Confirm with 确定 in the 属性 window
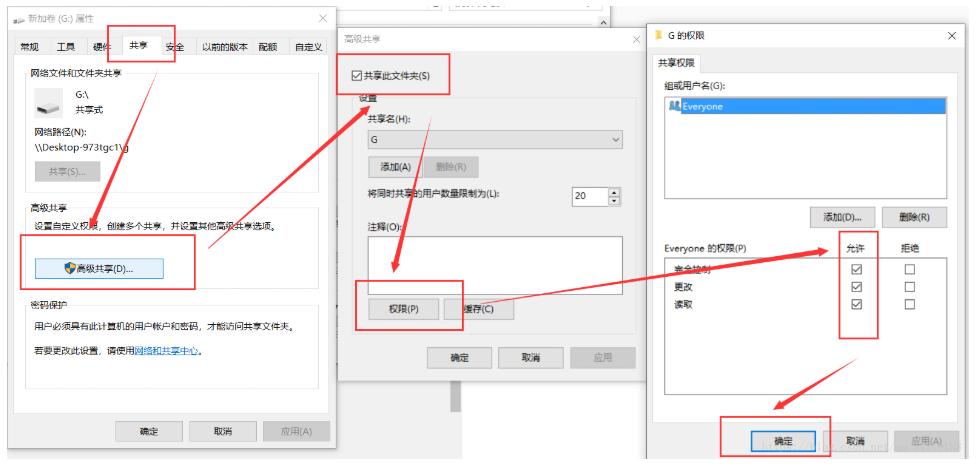The width and height of the screenshot is (979, 474). pos(149,432)
